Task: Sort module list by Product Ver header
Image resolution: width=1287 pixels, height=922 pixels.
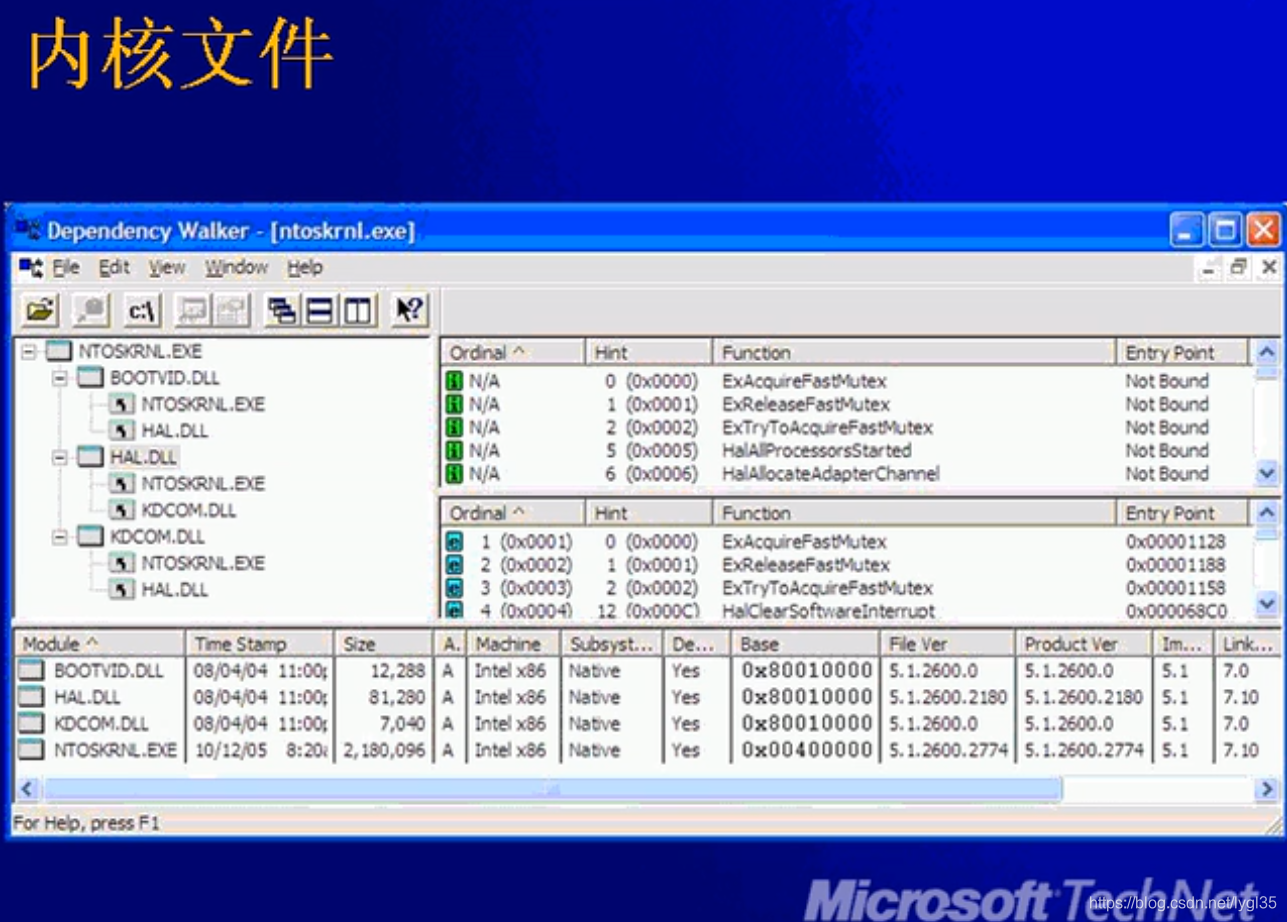Action: pos(1083,644)
